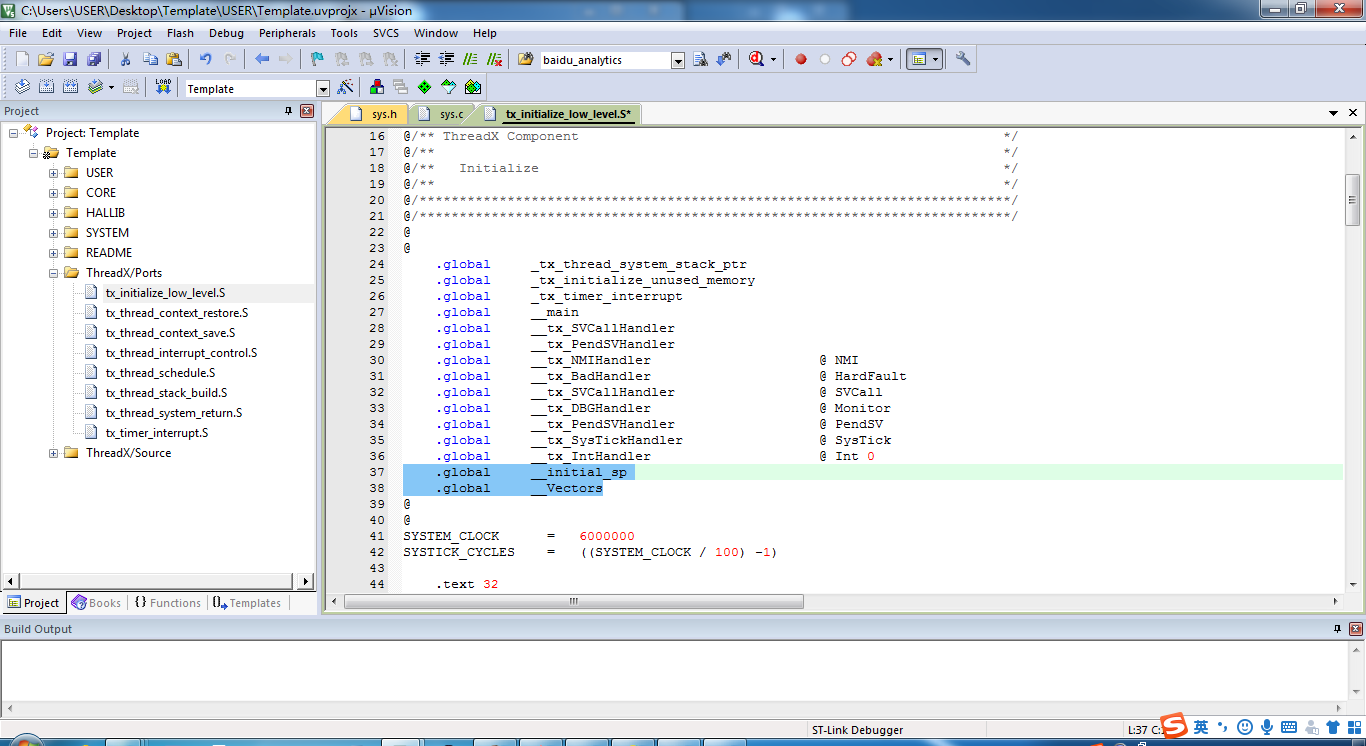Copy the selection to clipboard
The image size is (1366, 746).
point(150,60)
